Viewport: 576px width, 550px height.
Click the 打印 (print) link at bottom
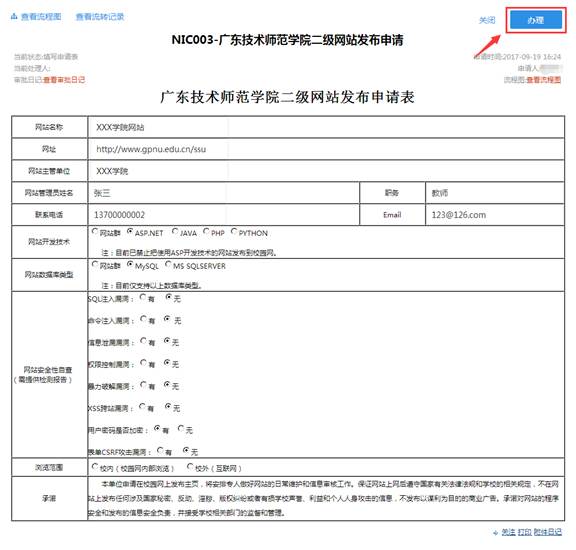coord(525,532)
